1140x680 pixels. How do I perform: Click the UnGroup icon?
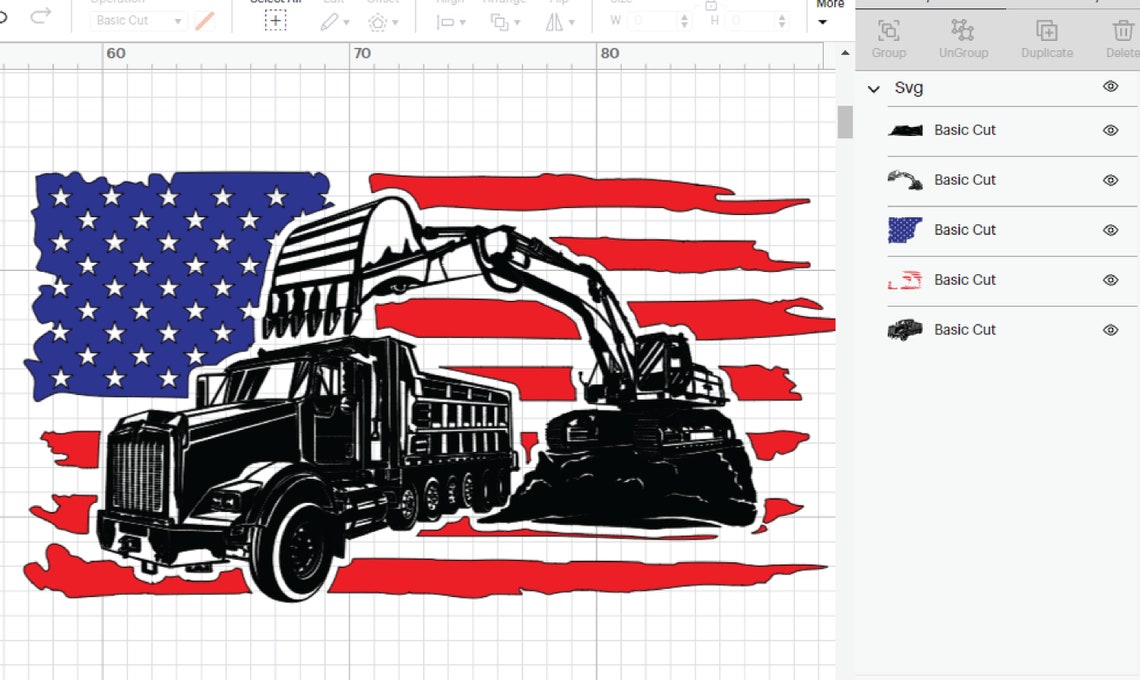962,31
